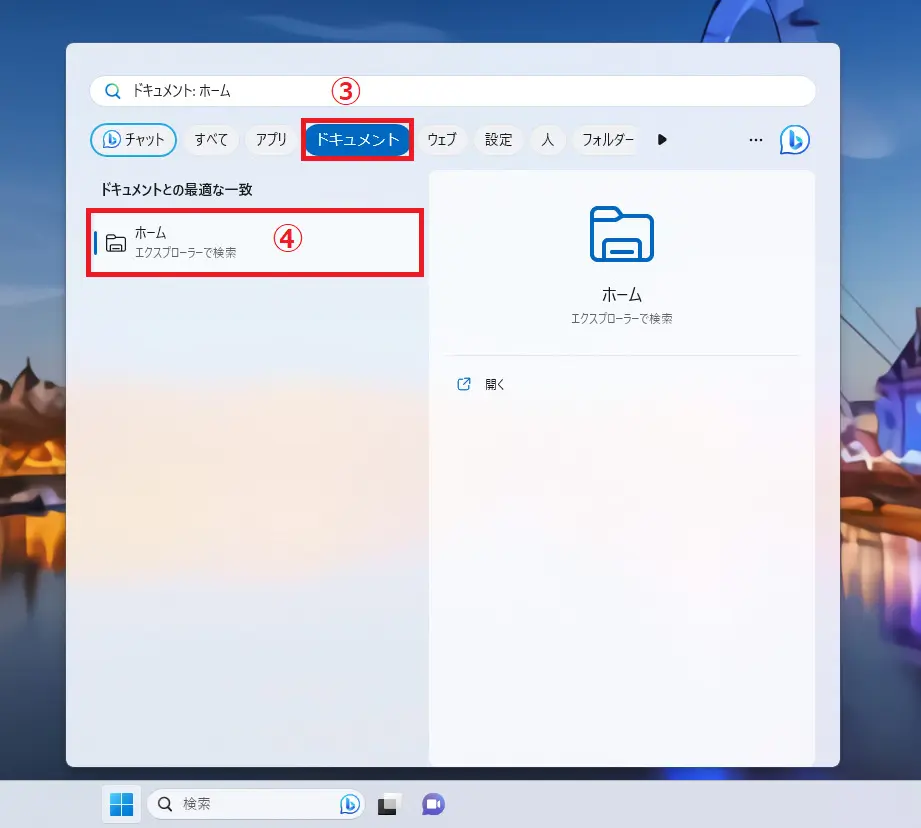Click 開く to open the result

tap(495, 384)
